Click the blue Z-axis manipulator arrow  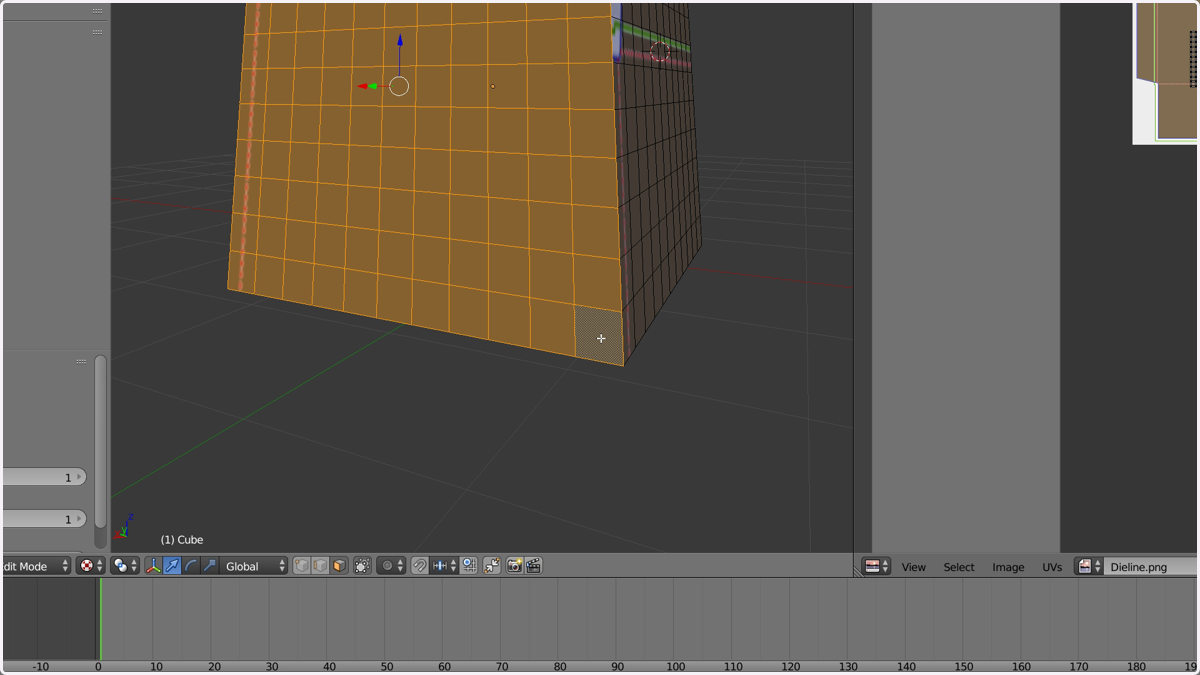click(x=400, y=41)
